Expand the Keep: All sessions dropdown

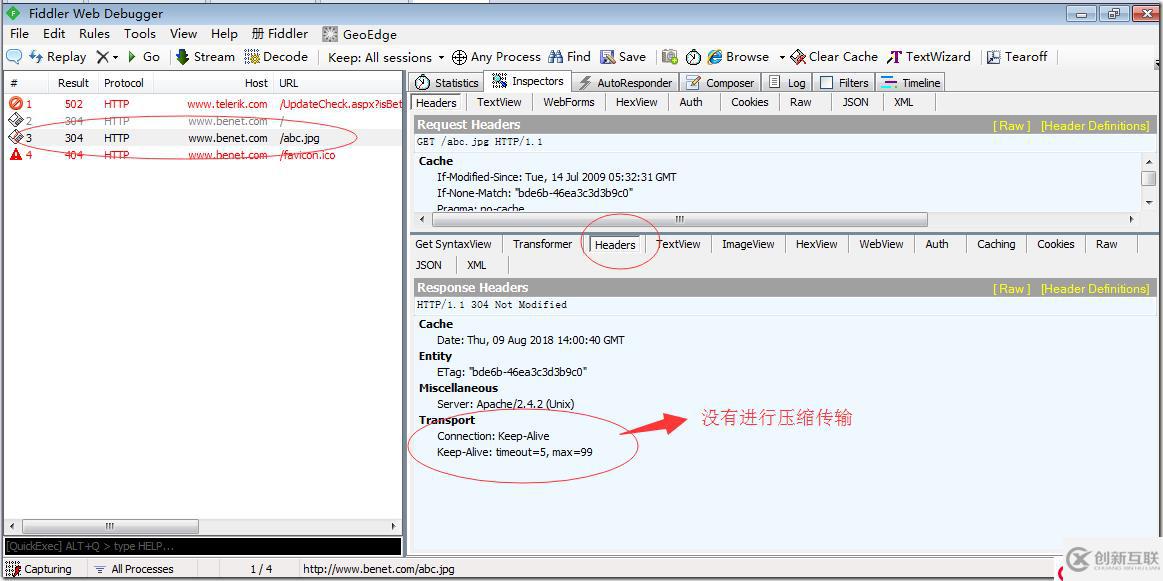[x=386, y=57]
